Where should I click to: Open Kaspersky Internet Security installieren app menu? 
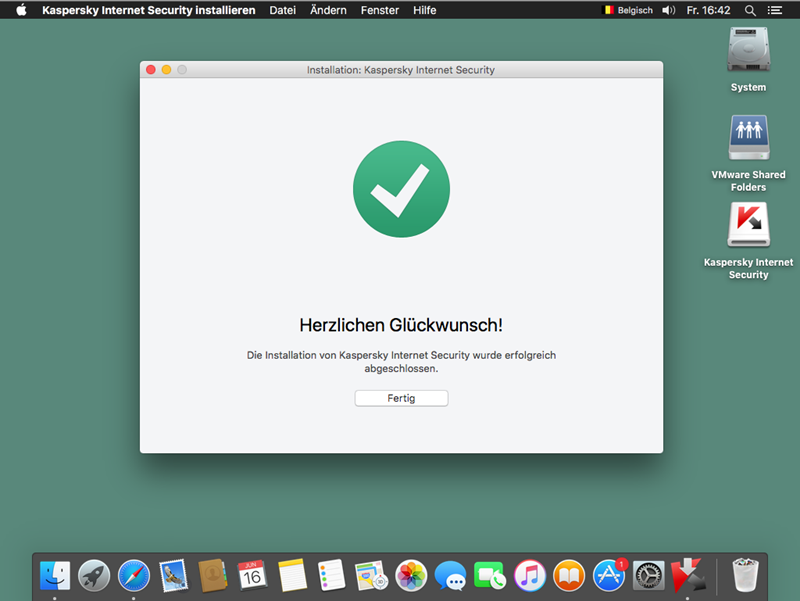coord(148,10)
